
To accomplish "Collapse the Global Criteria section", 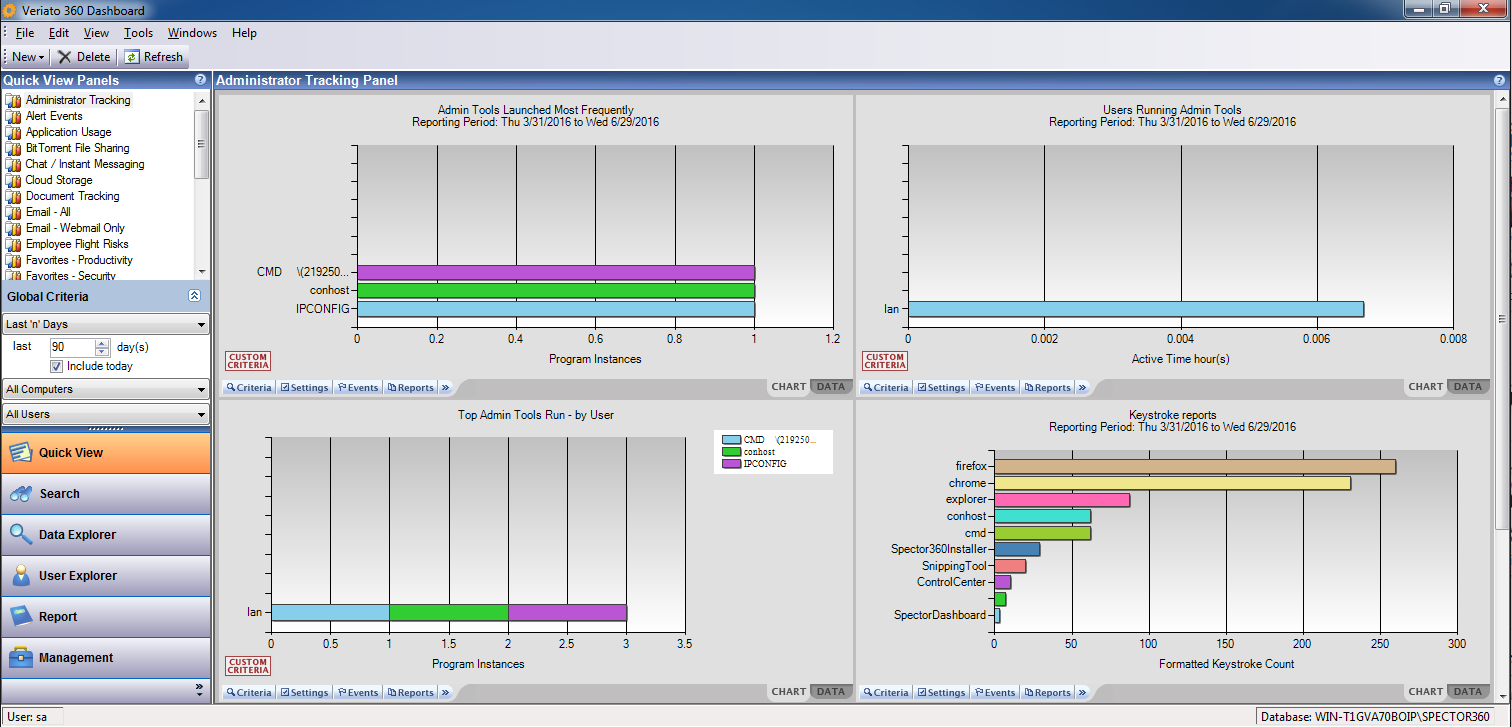I will pos(194,296).
